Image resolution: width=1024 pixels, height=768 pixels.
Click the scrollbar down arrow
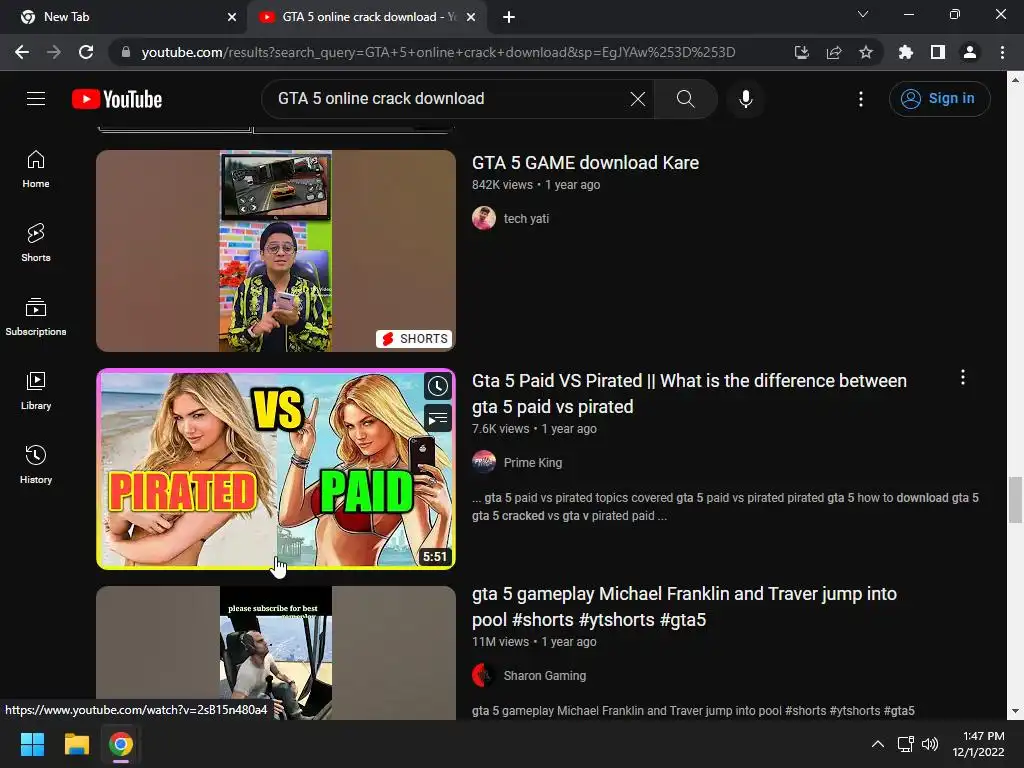pos(1015,711)
